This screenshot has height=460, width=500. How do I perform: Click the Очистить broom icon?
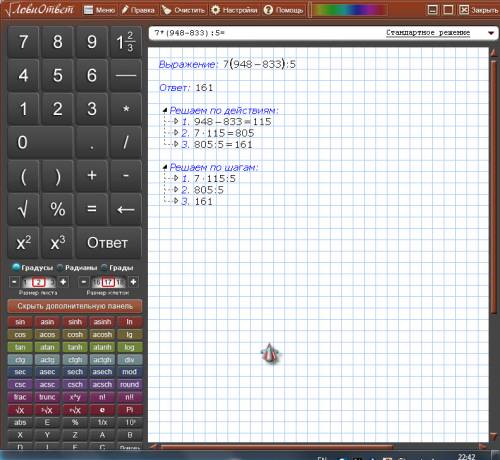(x=166, y=10)
